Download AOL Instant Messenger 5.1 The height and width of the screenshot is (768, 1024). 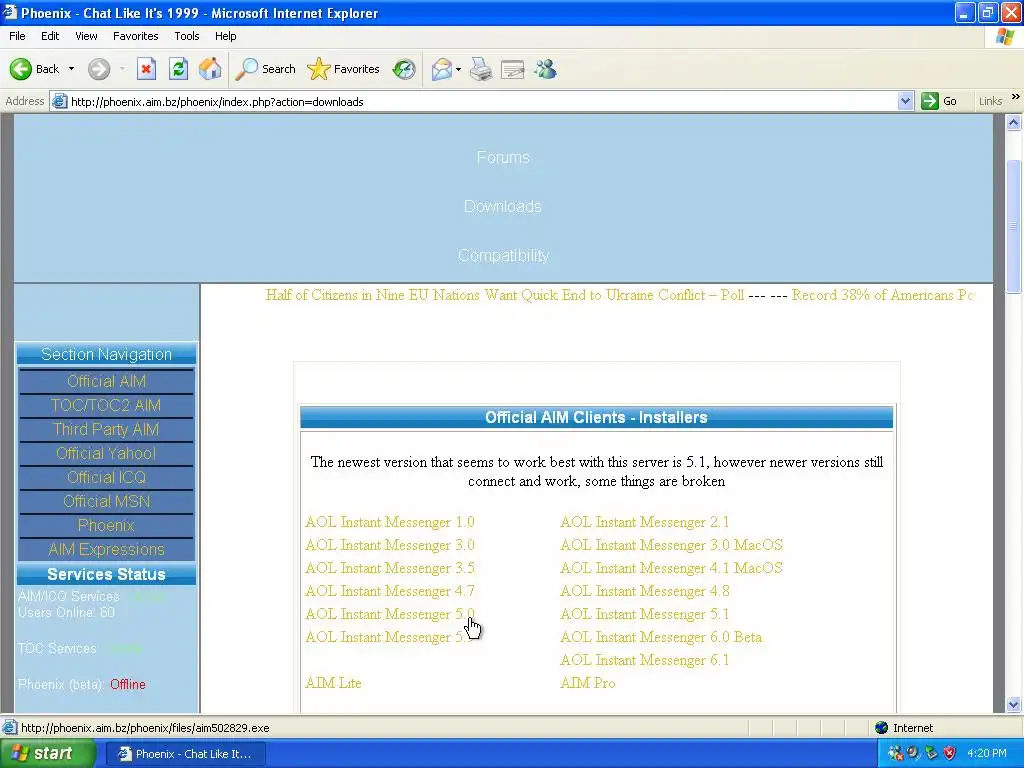click(645, 614)
